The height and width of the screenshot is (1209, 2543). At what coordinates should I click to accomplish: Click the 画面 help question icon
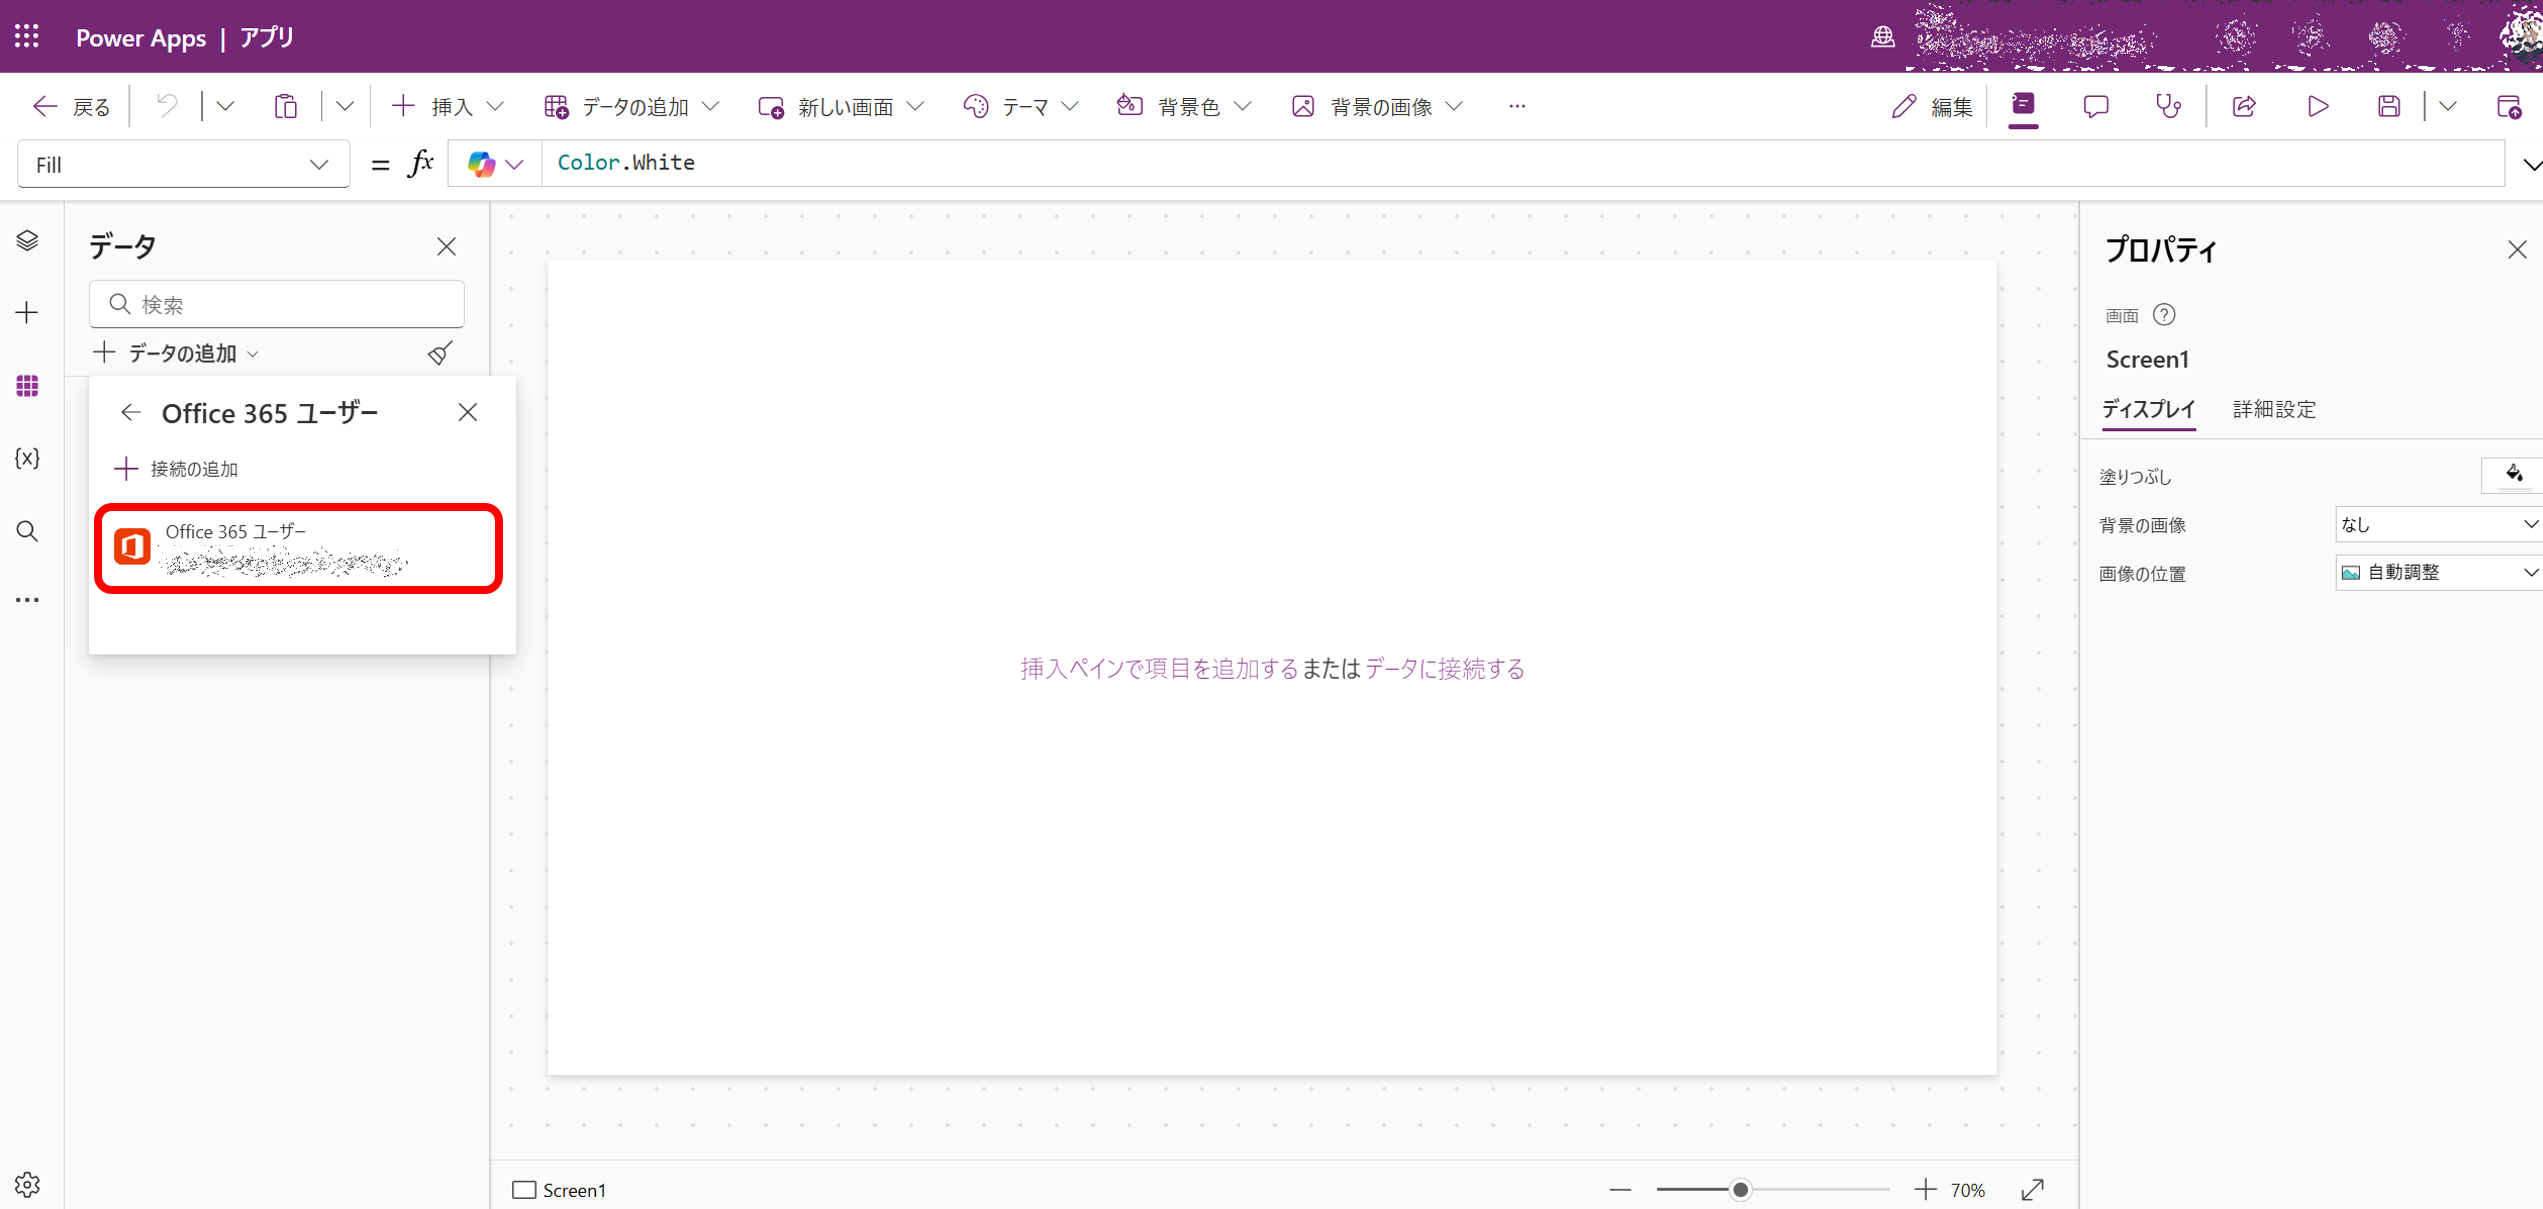(2164, 315)
